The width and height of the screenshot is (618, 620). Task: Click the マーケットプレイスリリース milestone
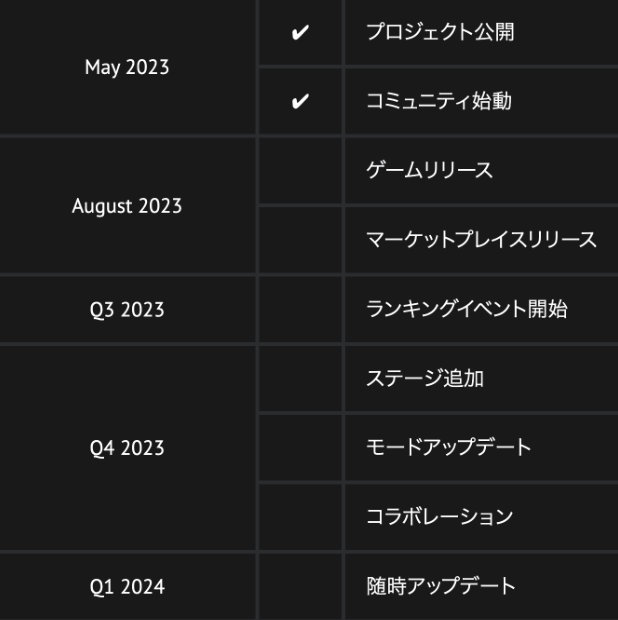[481, 240]
